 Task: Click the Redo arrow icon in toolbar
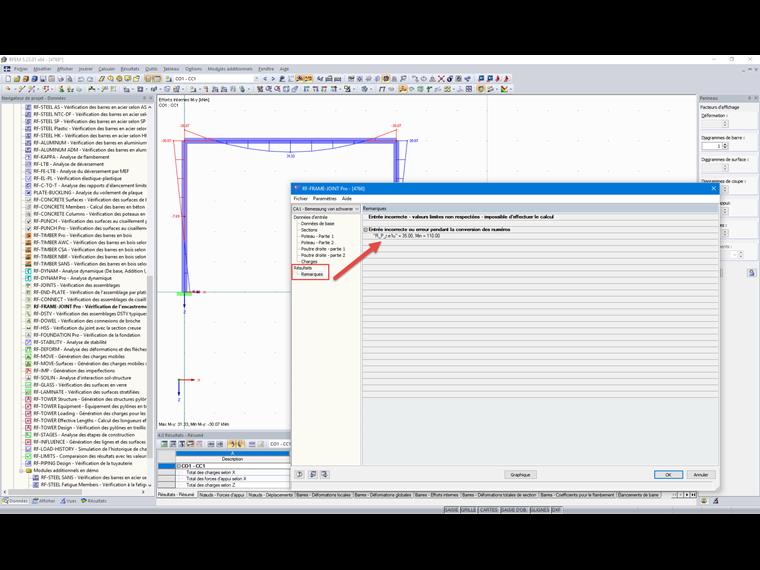[90, 79]
